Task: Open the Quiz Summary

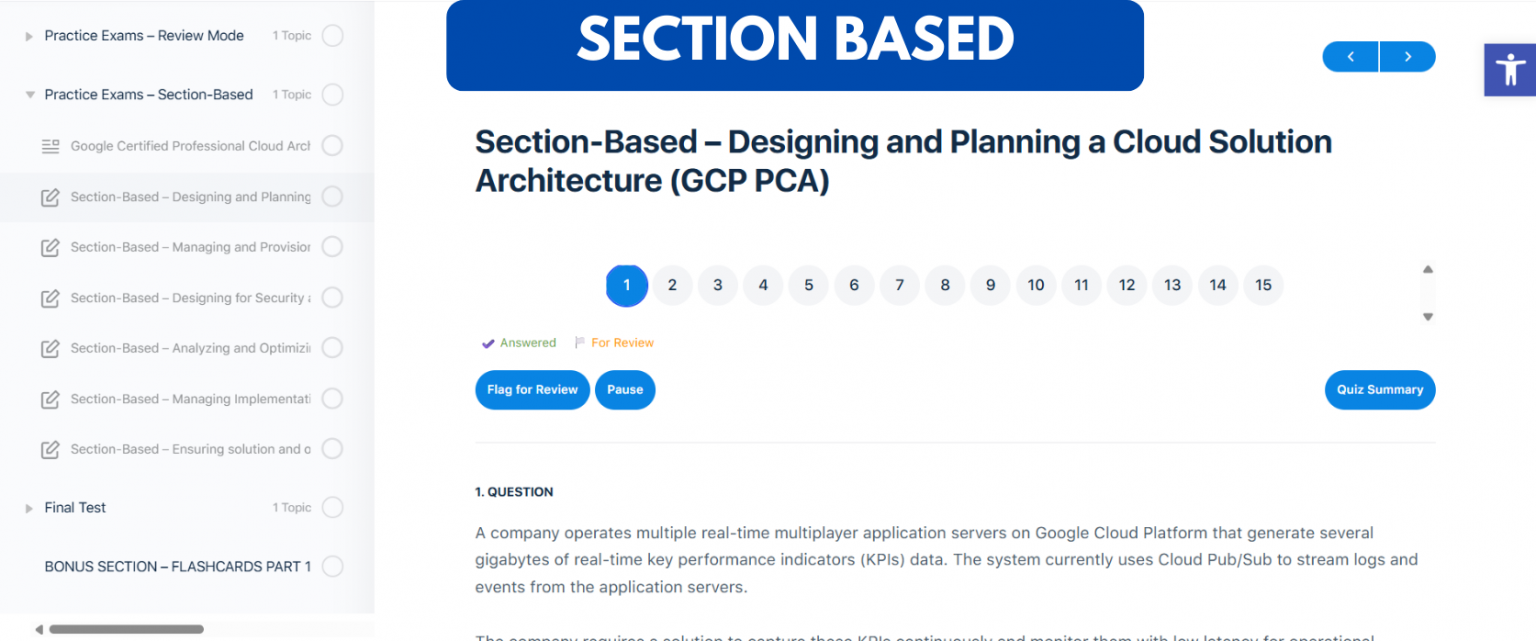Action: (x=1380, y=390)
